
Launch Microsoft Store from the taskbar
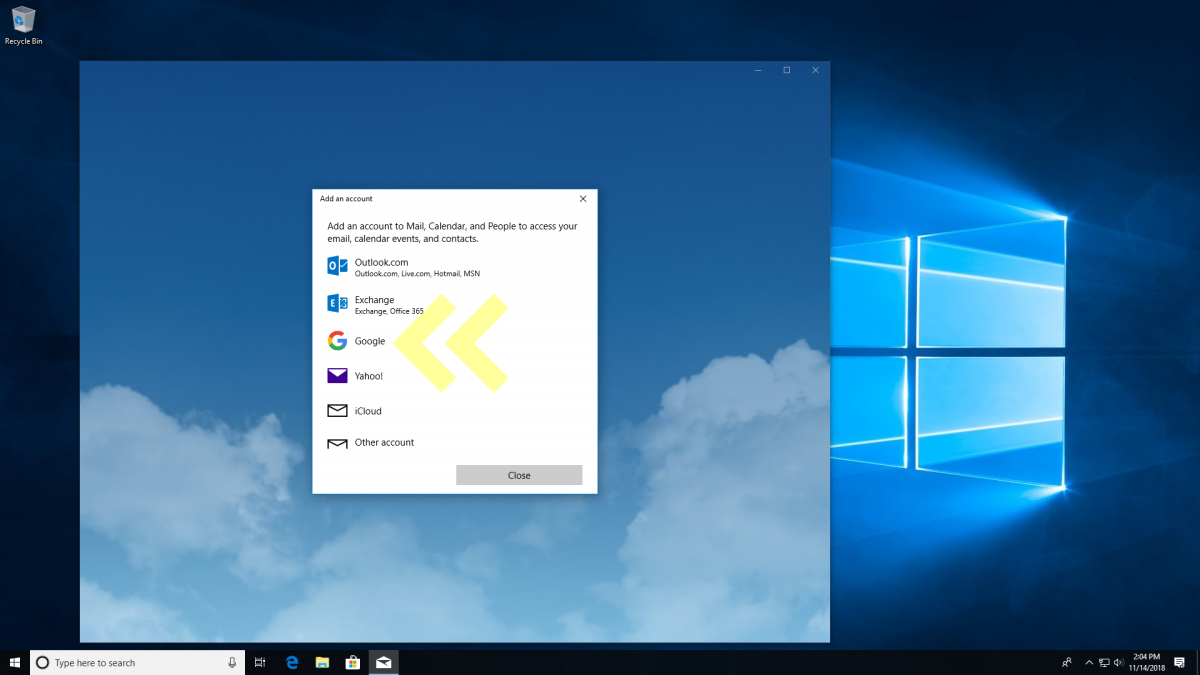click(x=352, y=662)
